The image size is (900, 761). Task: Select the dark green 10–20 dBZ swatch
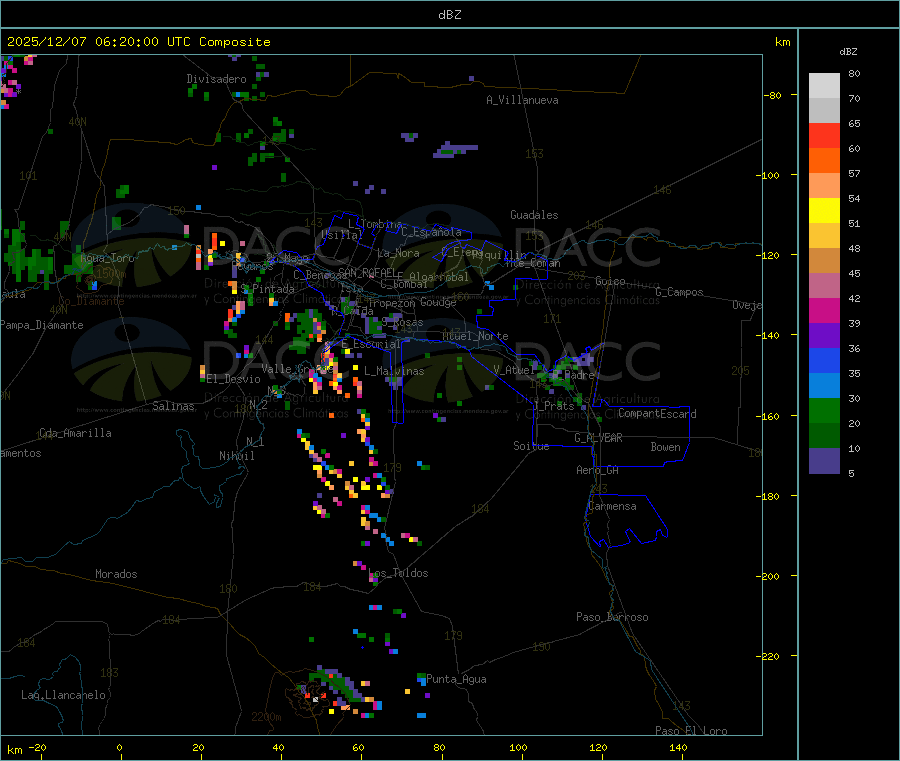[824, 435]
